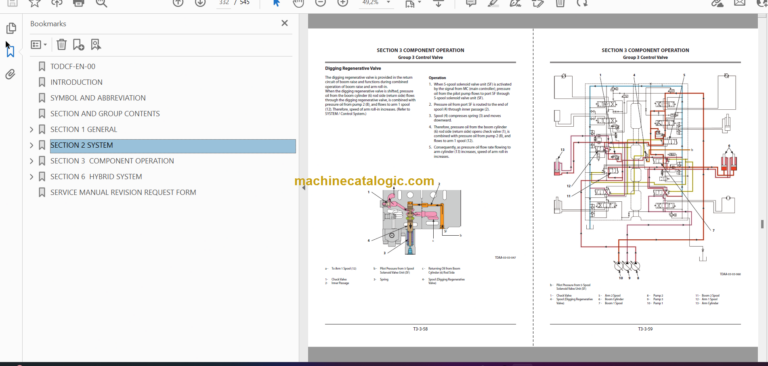The image size is (768, 366).
Task: Toggle the Bookmarks panel icon in sidebar
Action: [11, 51]
